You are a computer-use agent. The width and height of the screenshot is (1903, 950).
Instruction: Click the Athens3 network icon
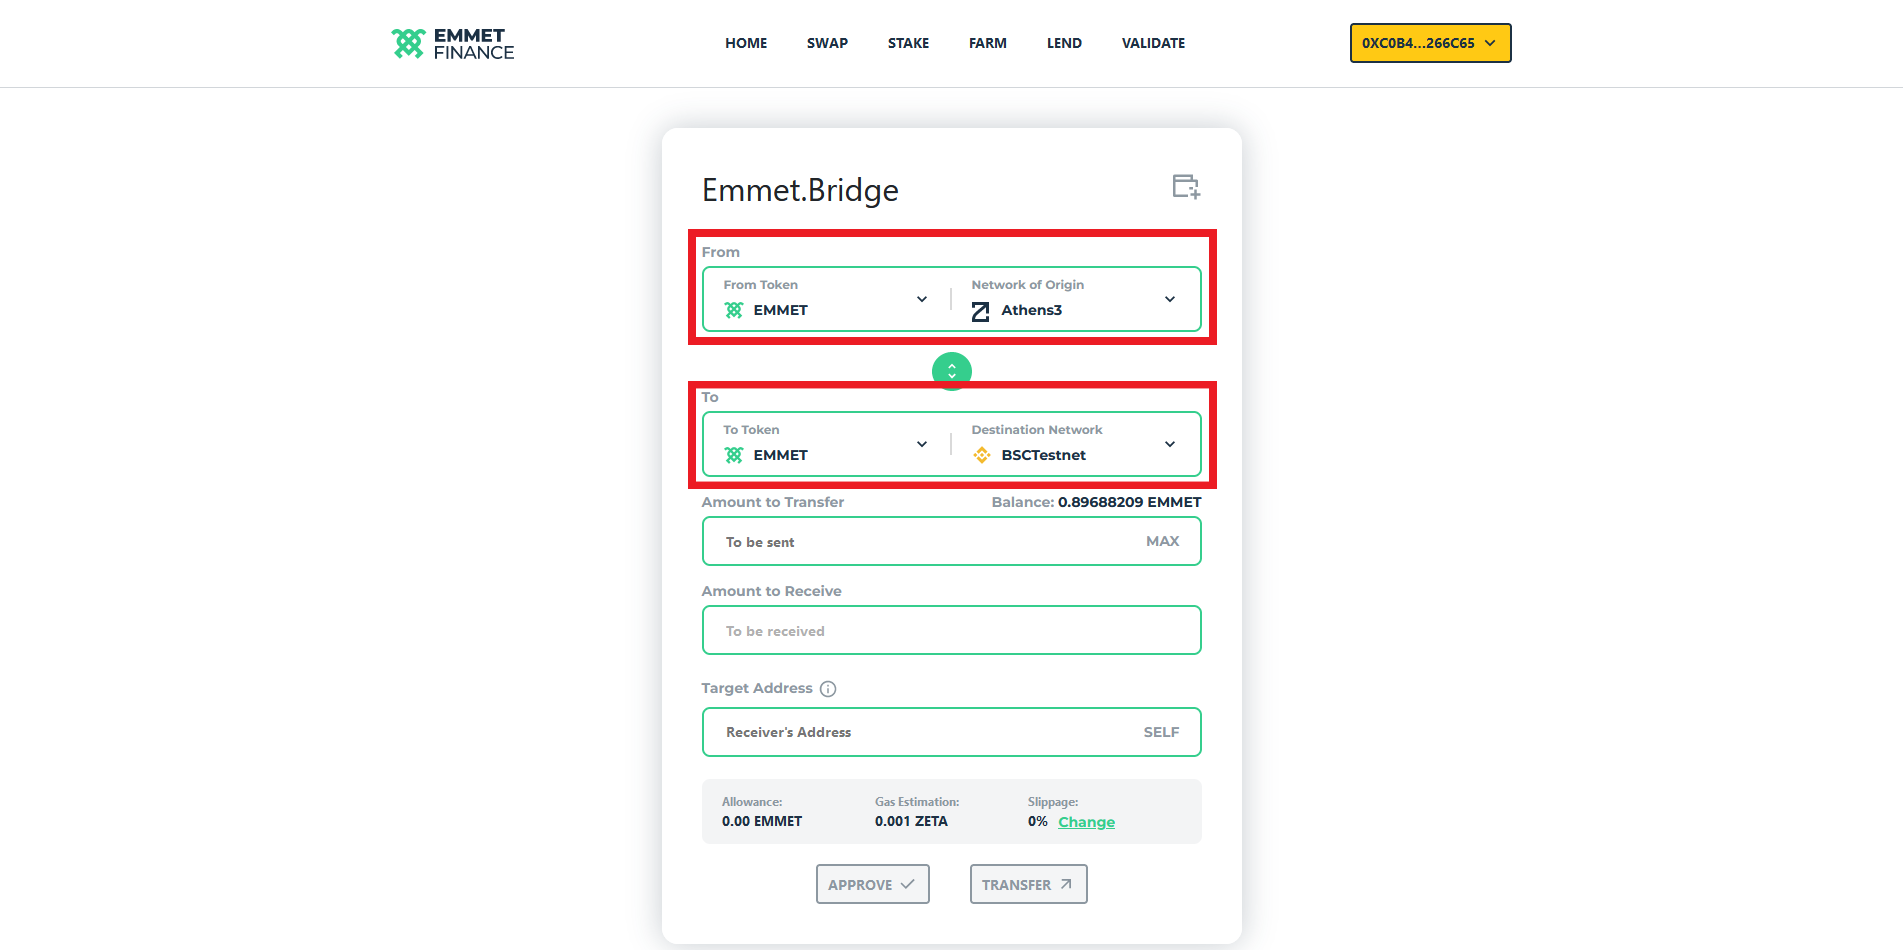(980, 311)
